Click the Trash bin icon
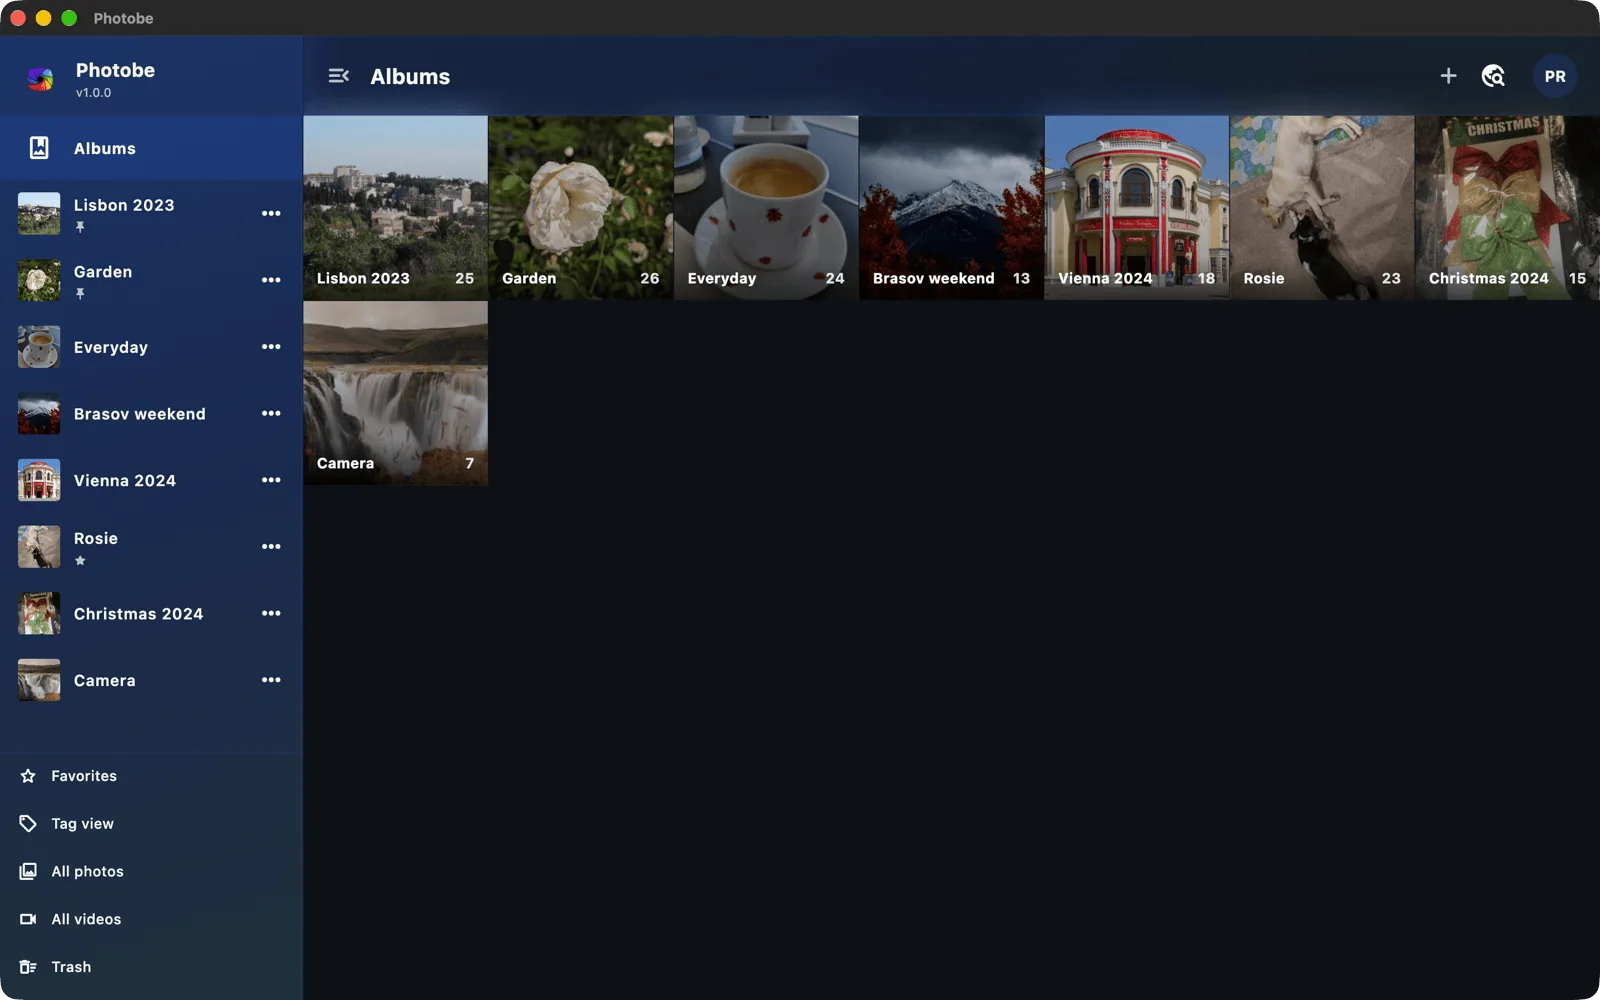 (x=28, y=967)
